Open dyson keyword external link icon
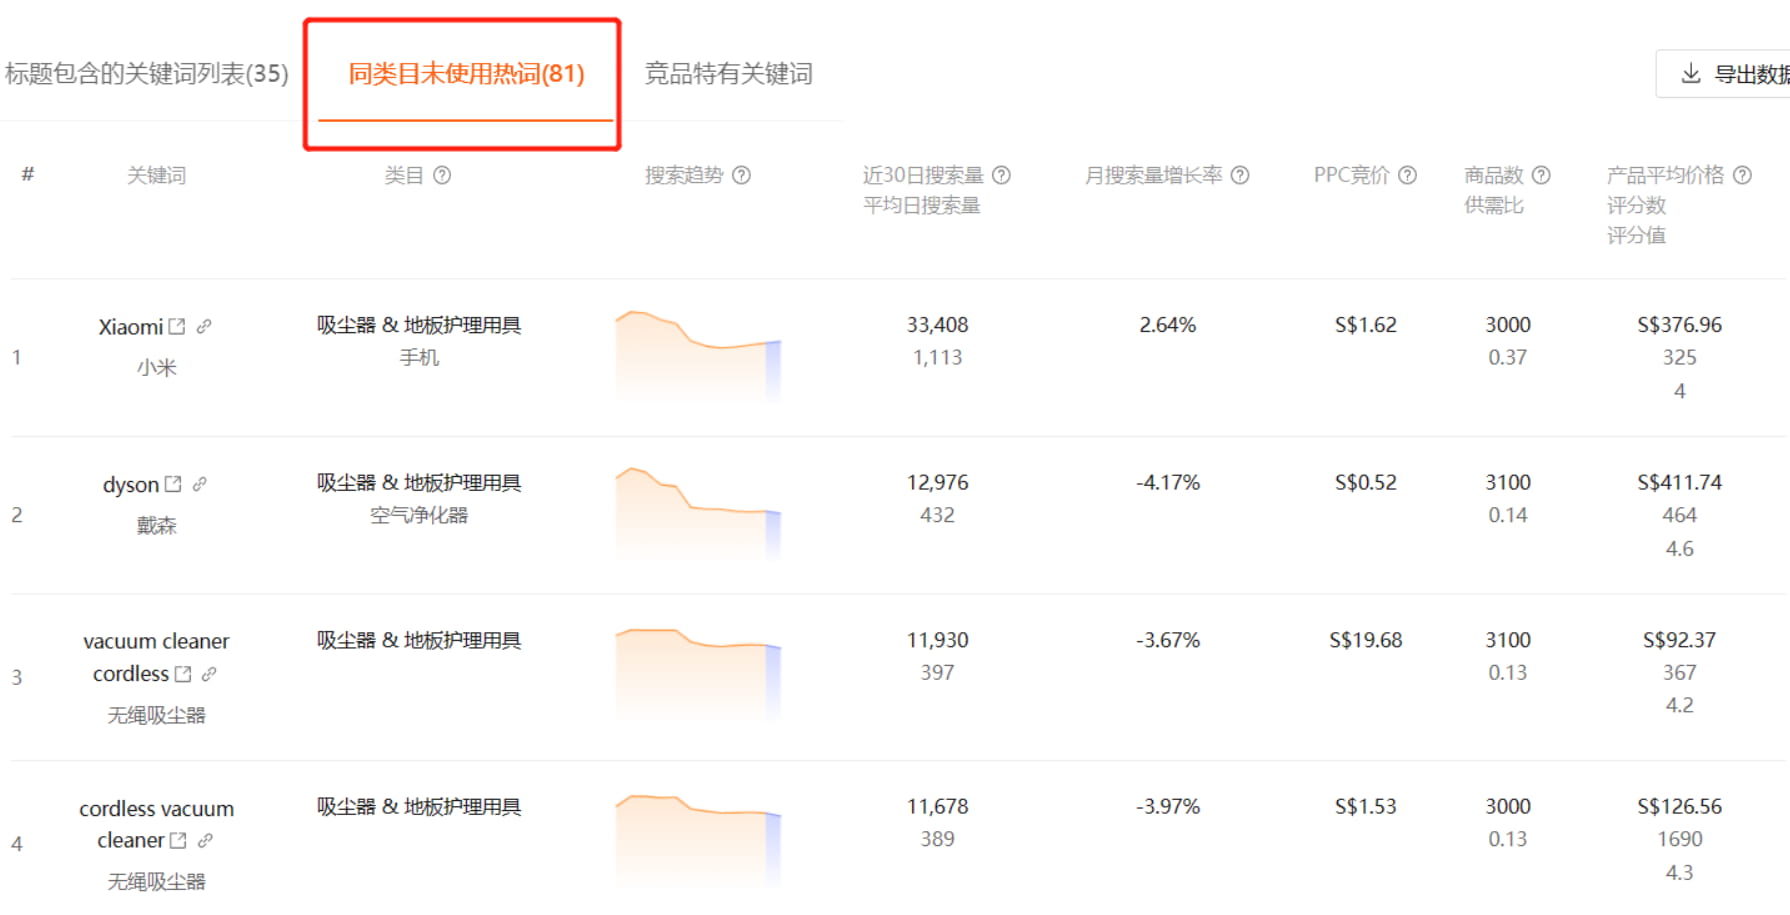The height and width of the screenshot is (915, 1790). pyautogui.click(x=173, y=483)
